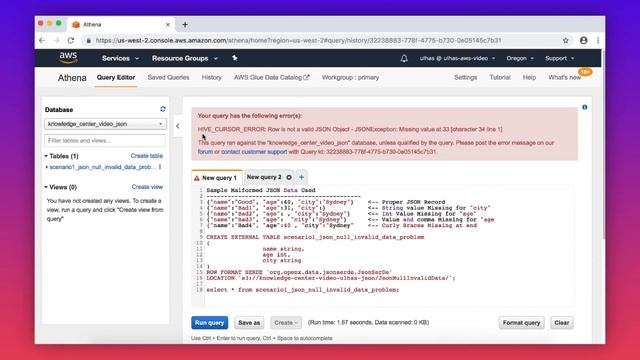Click line 18 select statement in editor
Screen dimensions: 640x360
tap(302, 290)
